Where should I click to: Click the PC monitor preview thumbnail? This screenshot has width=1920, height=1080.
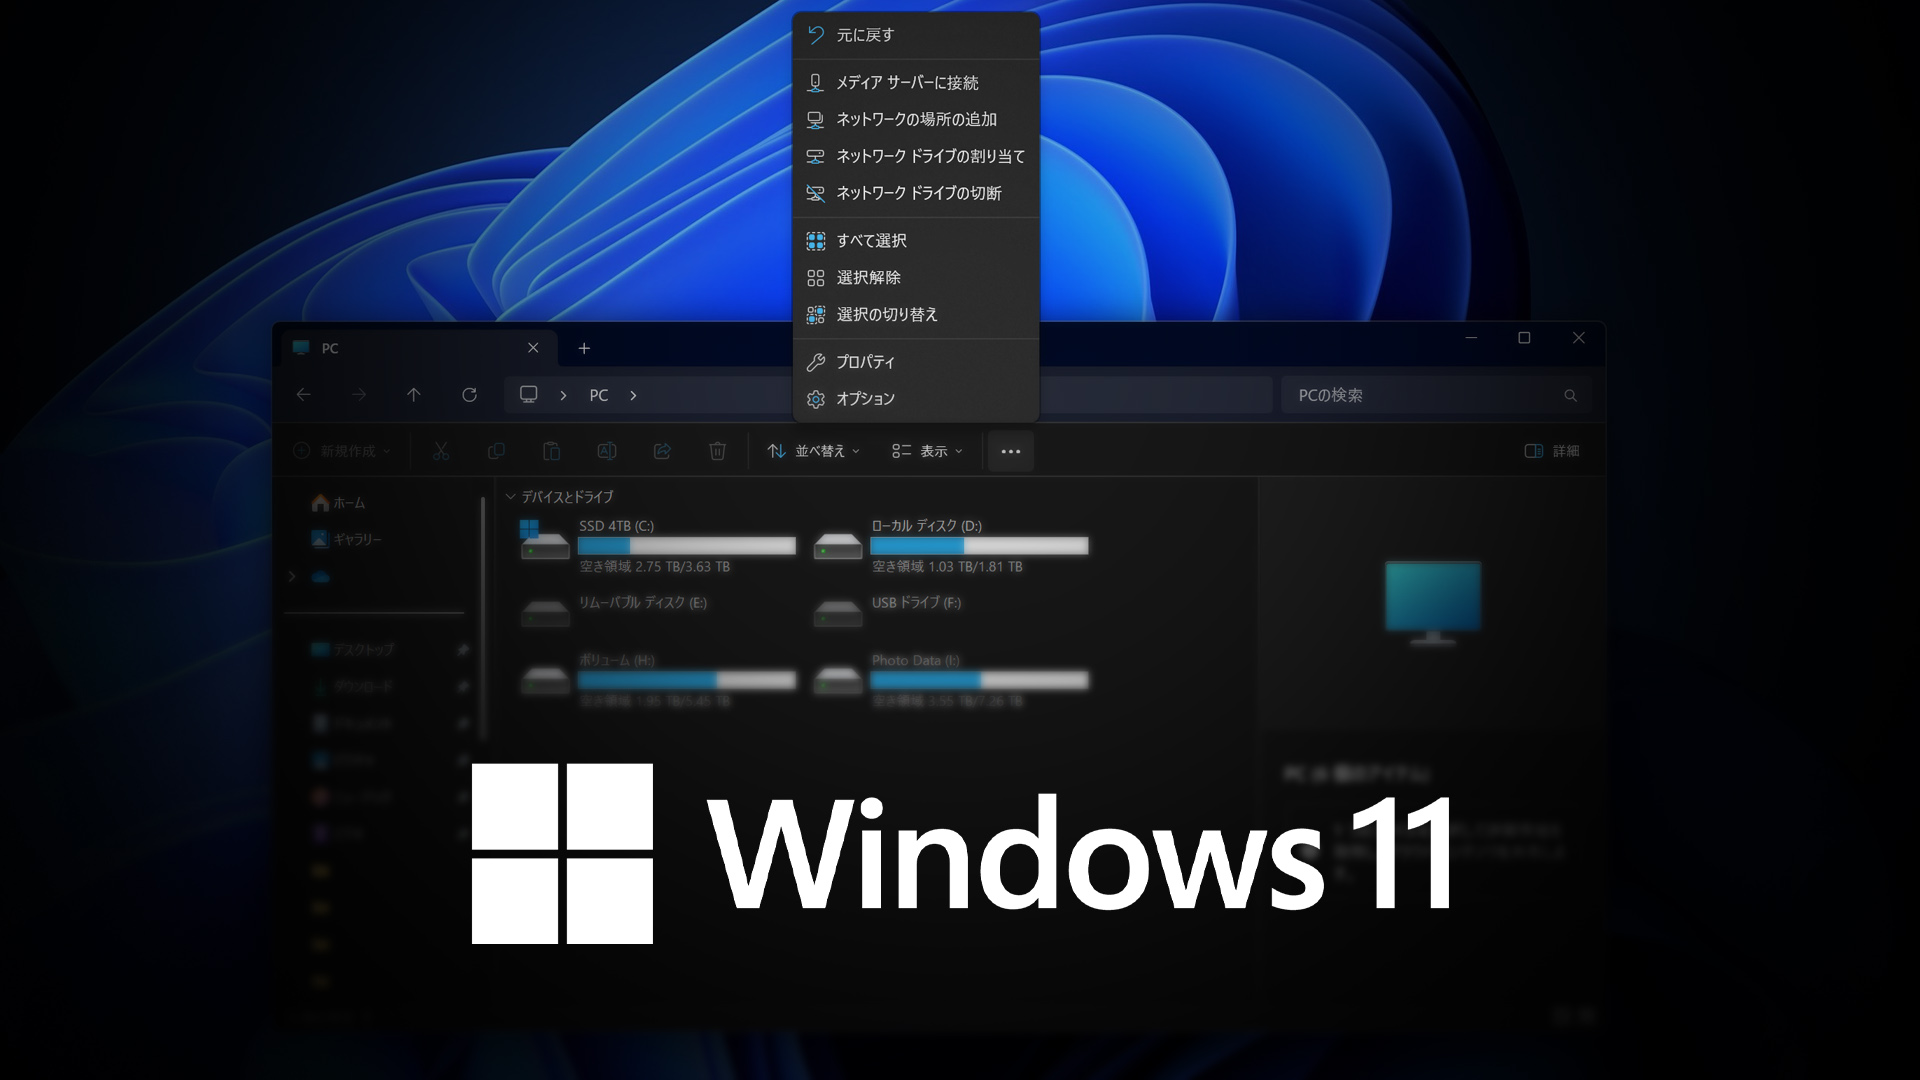click(x=1432, y=602)
